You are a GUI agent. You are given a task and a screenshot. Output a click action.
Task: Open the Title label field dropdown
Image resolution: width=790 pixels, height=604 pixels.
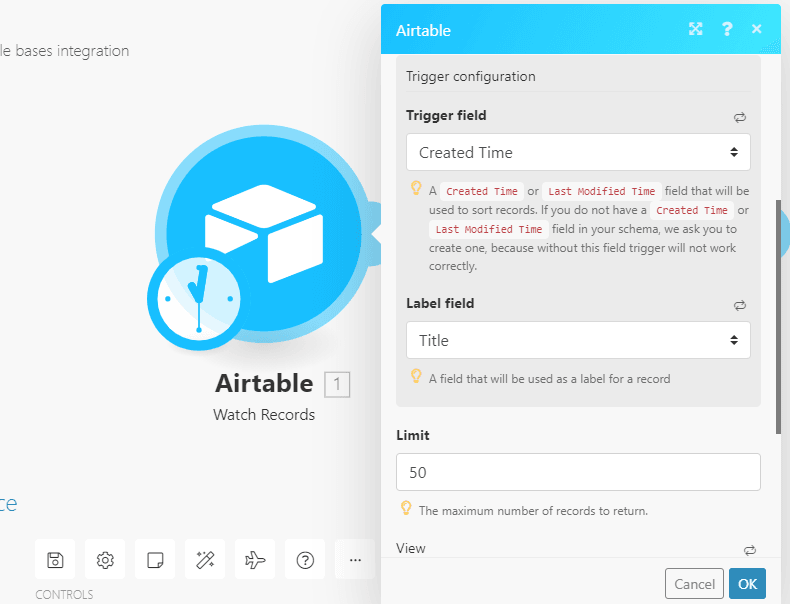tap(578, 340)
